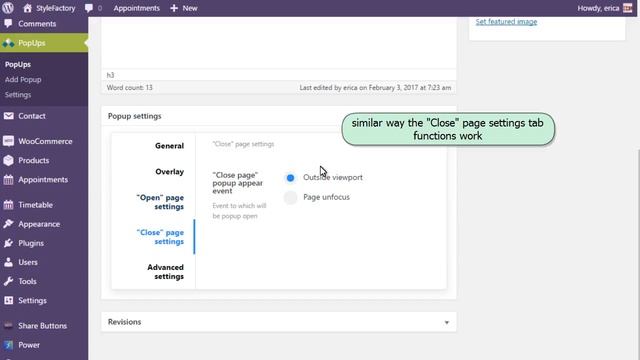Viewport: 640px width, 360px height.
Task: Click the Plugins plug icon
Action: 8,243
